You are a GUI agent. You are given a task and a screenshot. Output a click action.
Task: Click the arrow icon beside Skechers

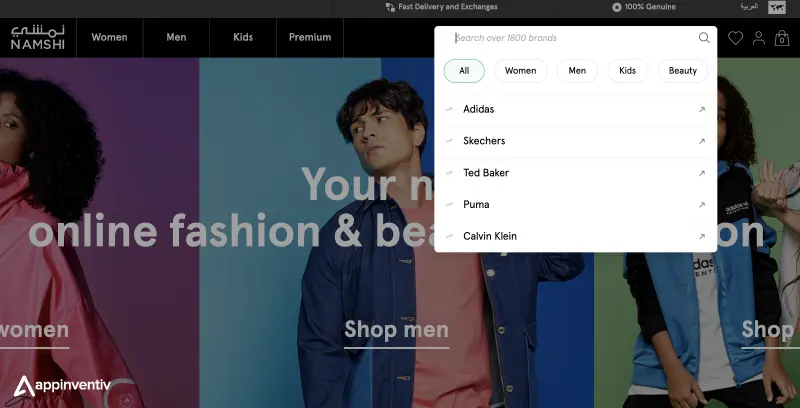(x=702, y=141)
